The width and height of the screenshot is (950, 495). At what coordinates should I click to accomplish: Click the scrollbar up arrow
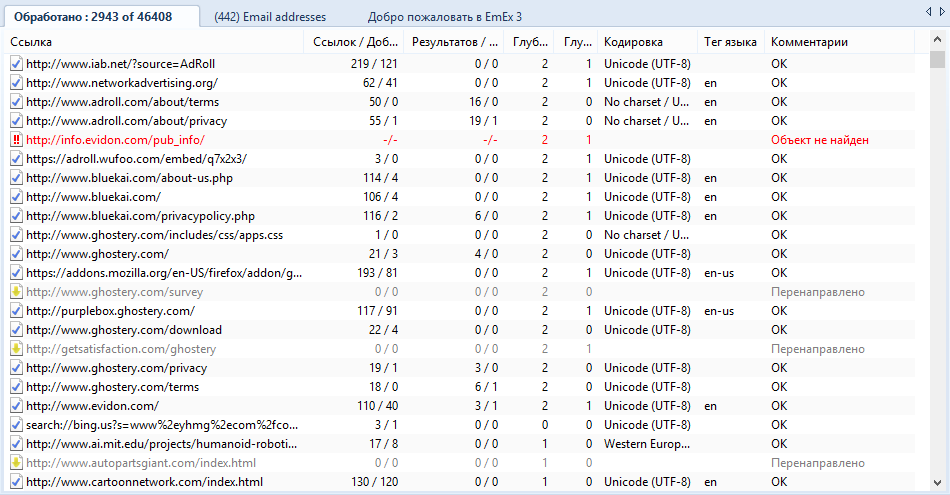tap(938, 39)
